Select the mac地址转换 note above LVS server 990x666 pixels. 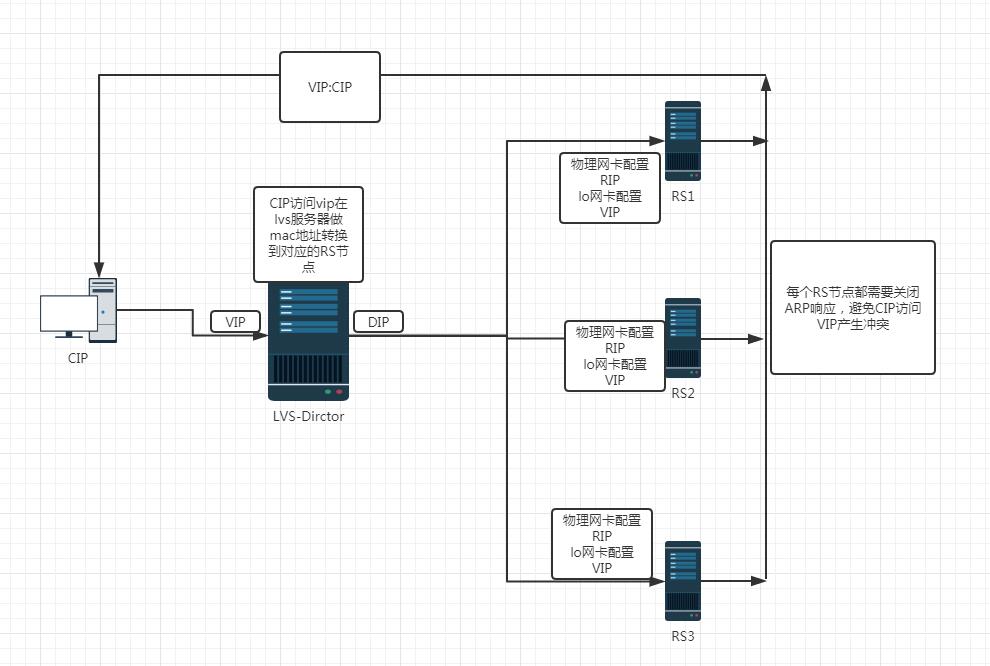click(308, 233)
